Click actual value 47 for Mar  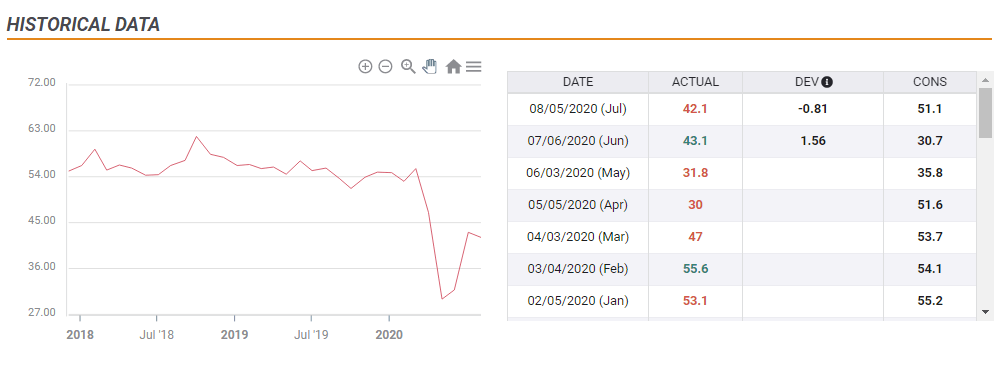click(695, 237)
